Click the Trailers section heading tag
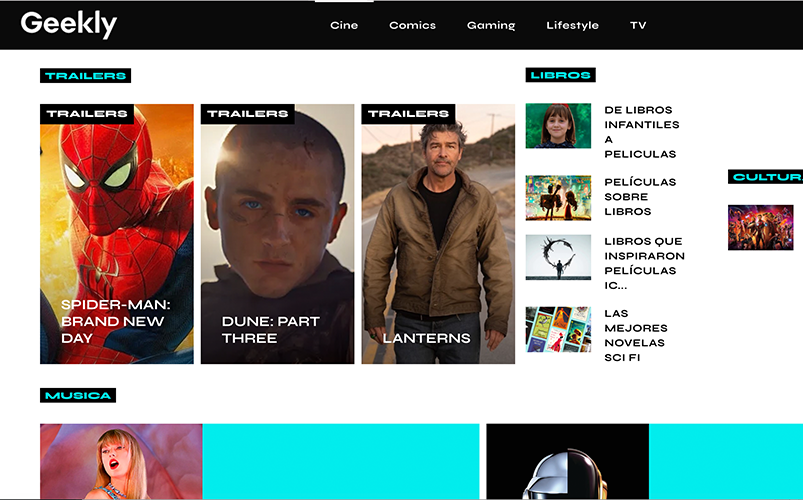Viewport: 803px width, 500px height. [85, 76]
